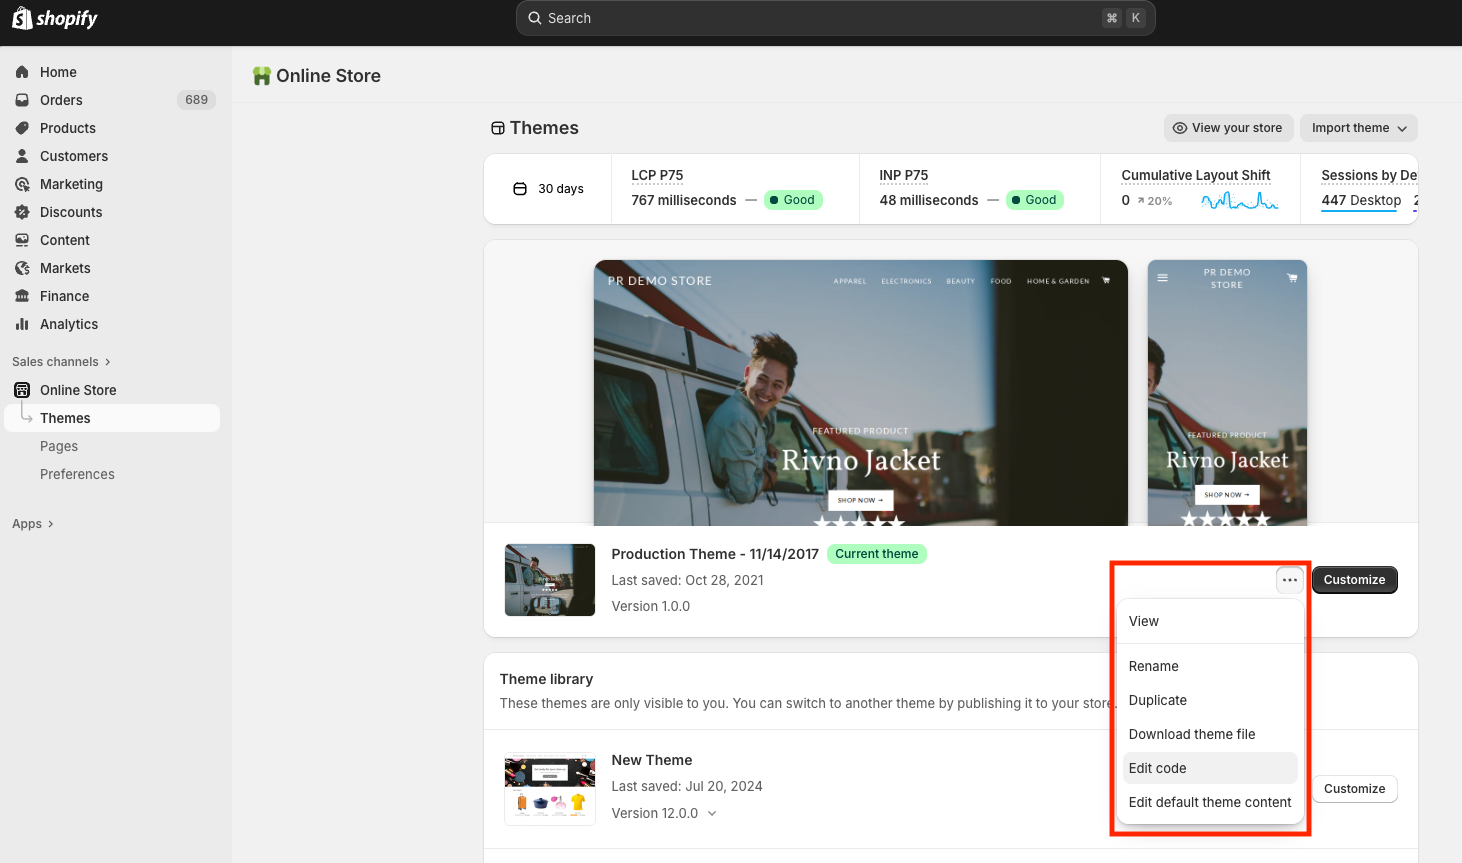Open Customers via the person icon
The width and height of the screenshot is (1462, 863).
pyautogui.click(x=22, y=156)
